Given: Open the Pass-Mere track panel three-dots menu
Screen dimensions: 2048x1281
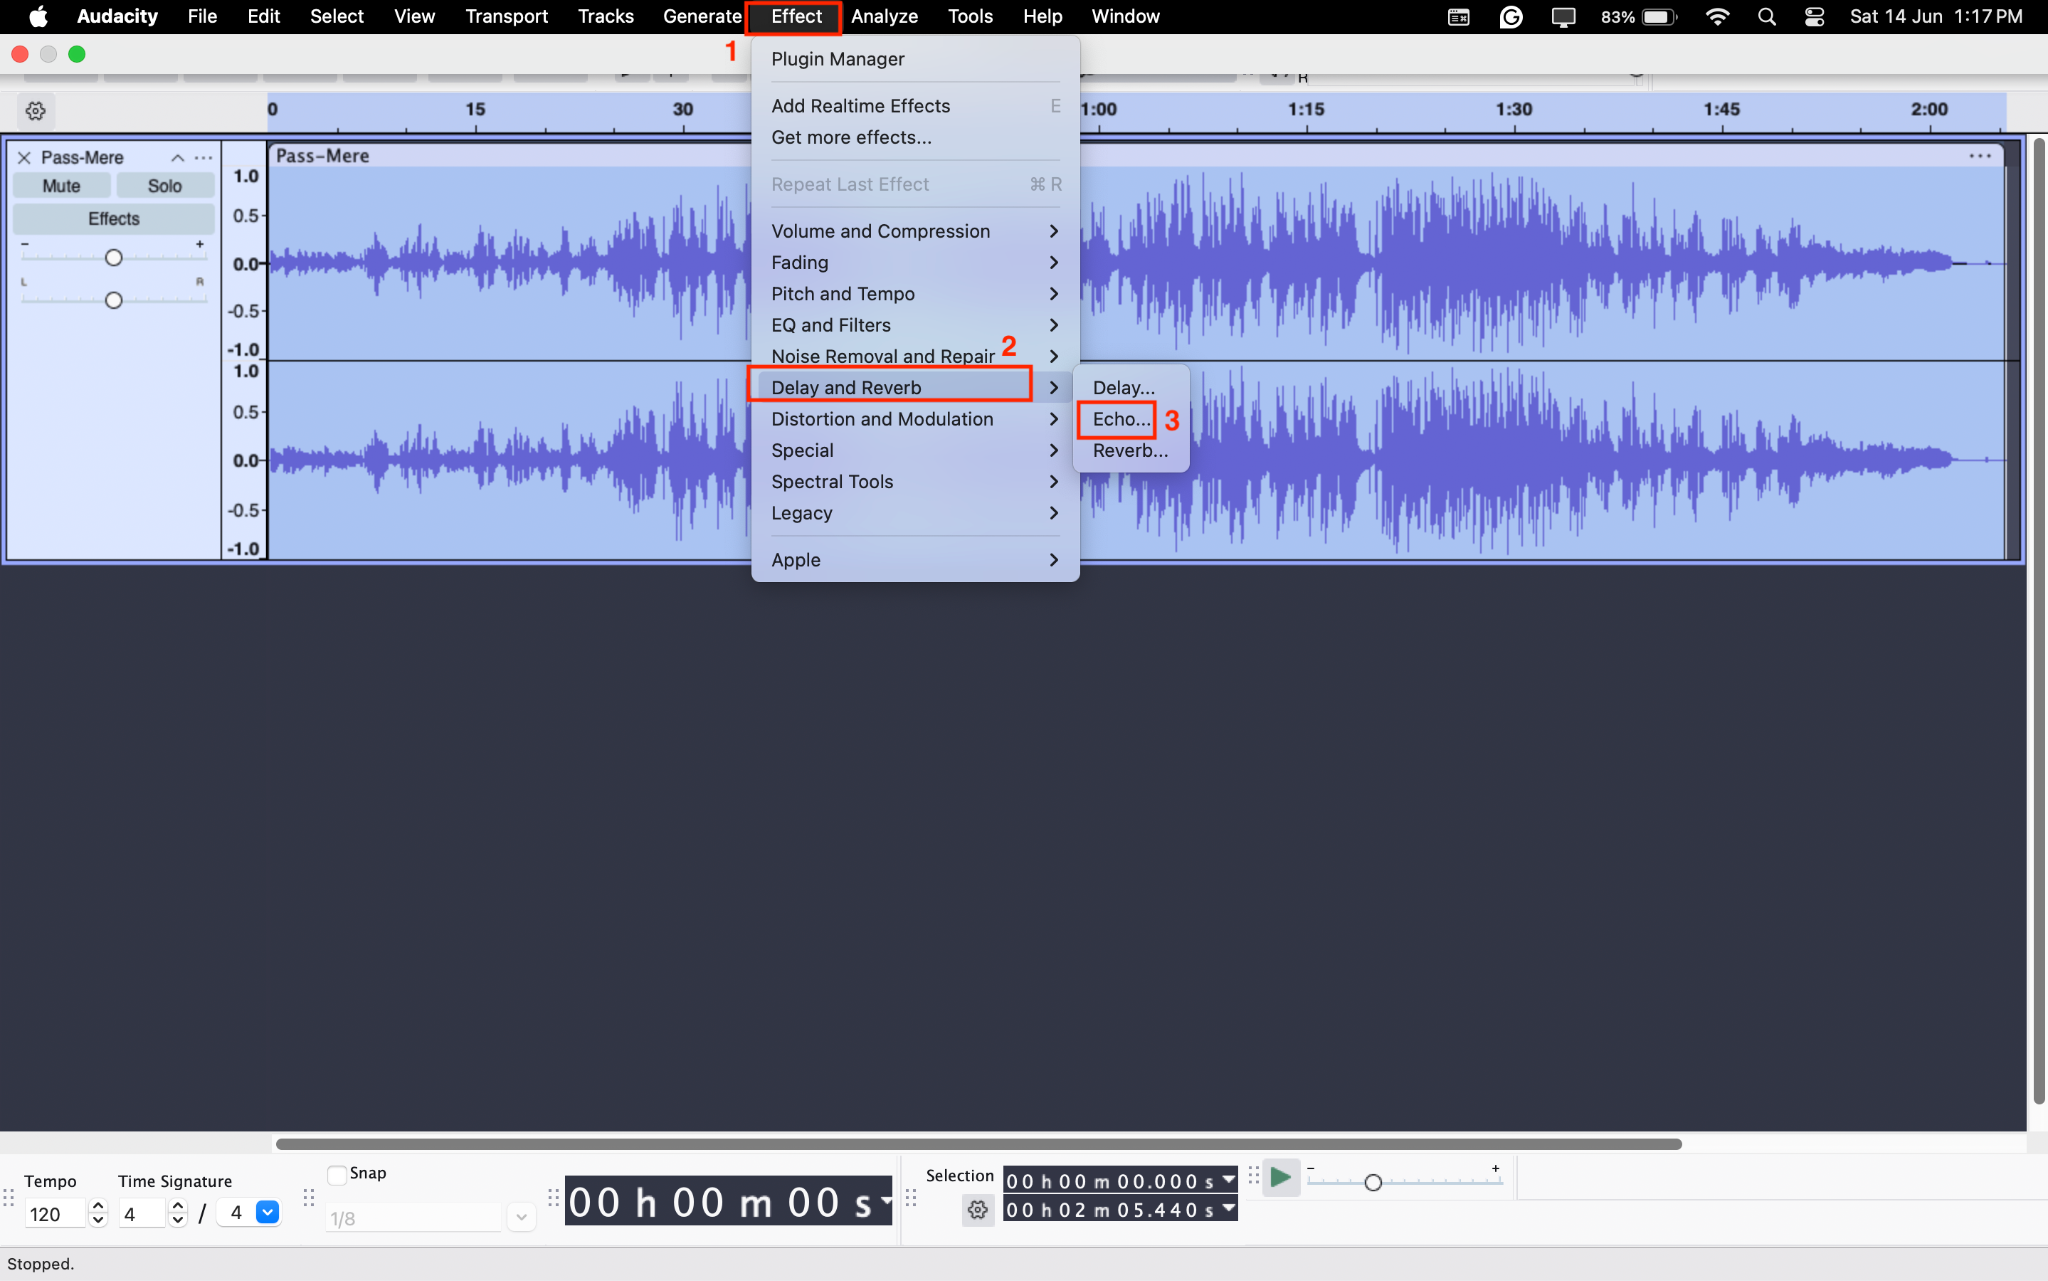Looking at the screenshot, I should pos(204,158).
